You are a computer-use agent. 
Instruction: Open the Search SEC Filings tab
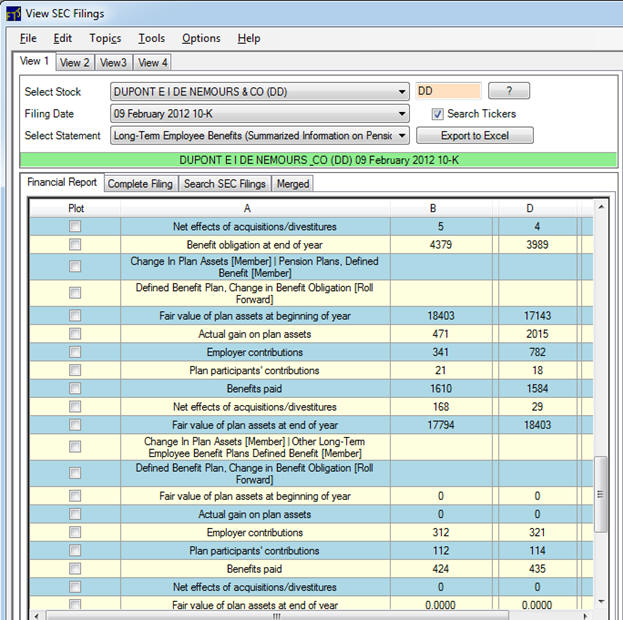coord(225,184)
